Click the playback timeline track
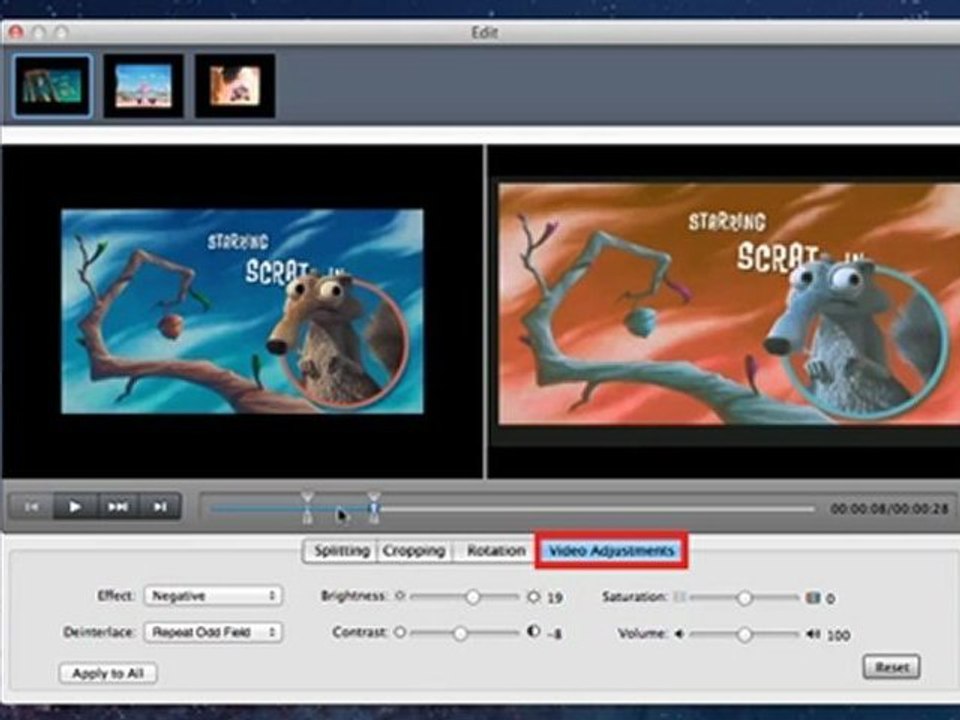 (512, 509)
